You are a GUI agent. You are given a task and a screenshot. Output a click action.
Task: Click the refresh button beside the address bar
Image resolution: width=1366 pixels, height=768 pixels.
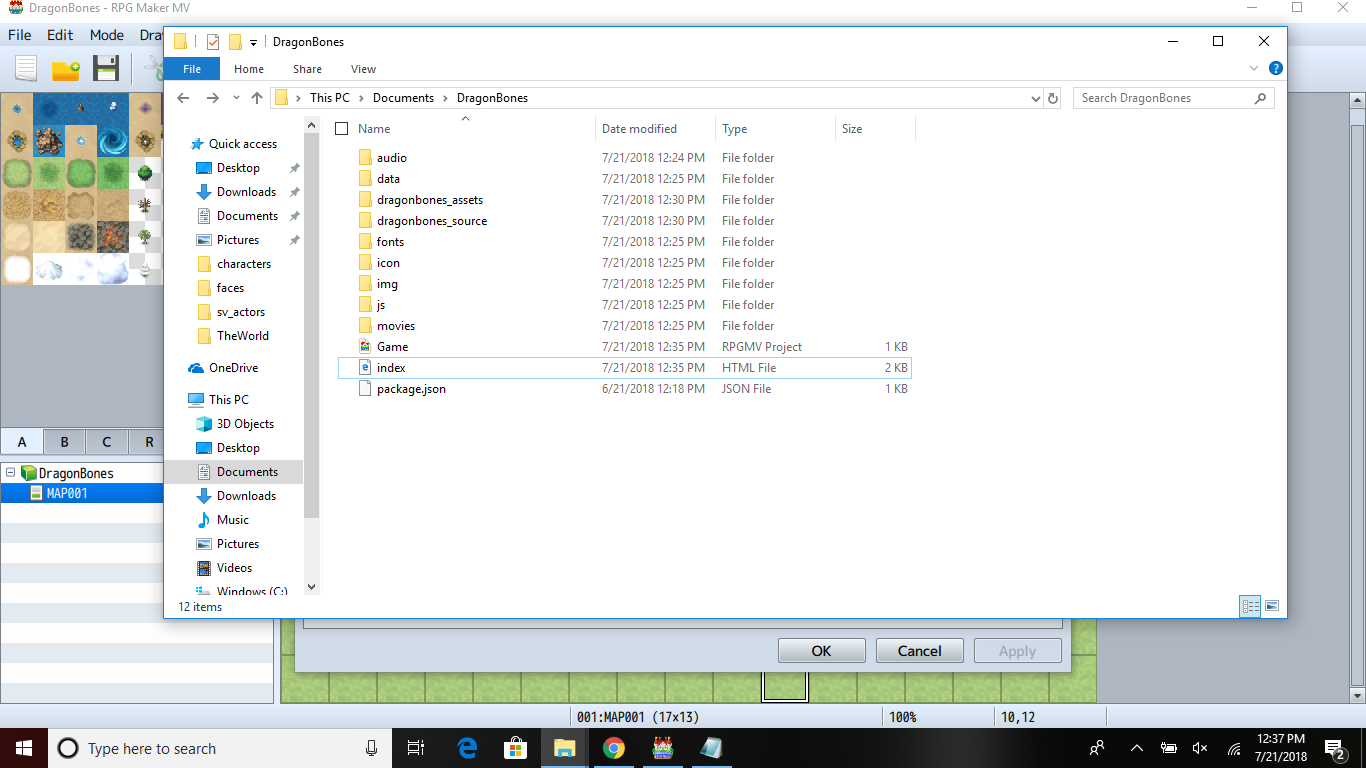(1052, 98)
